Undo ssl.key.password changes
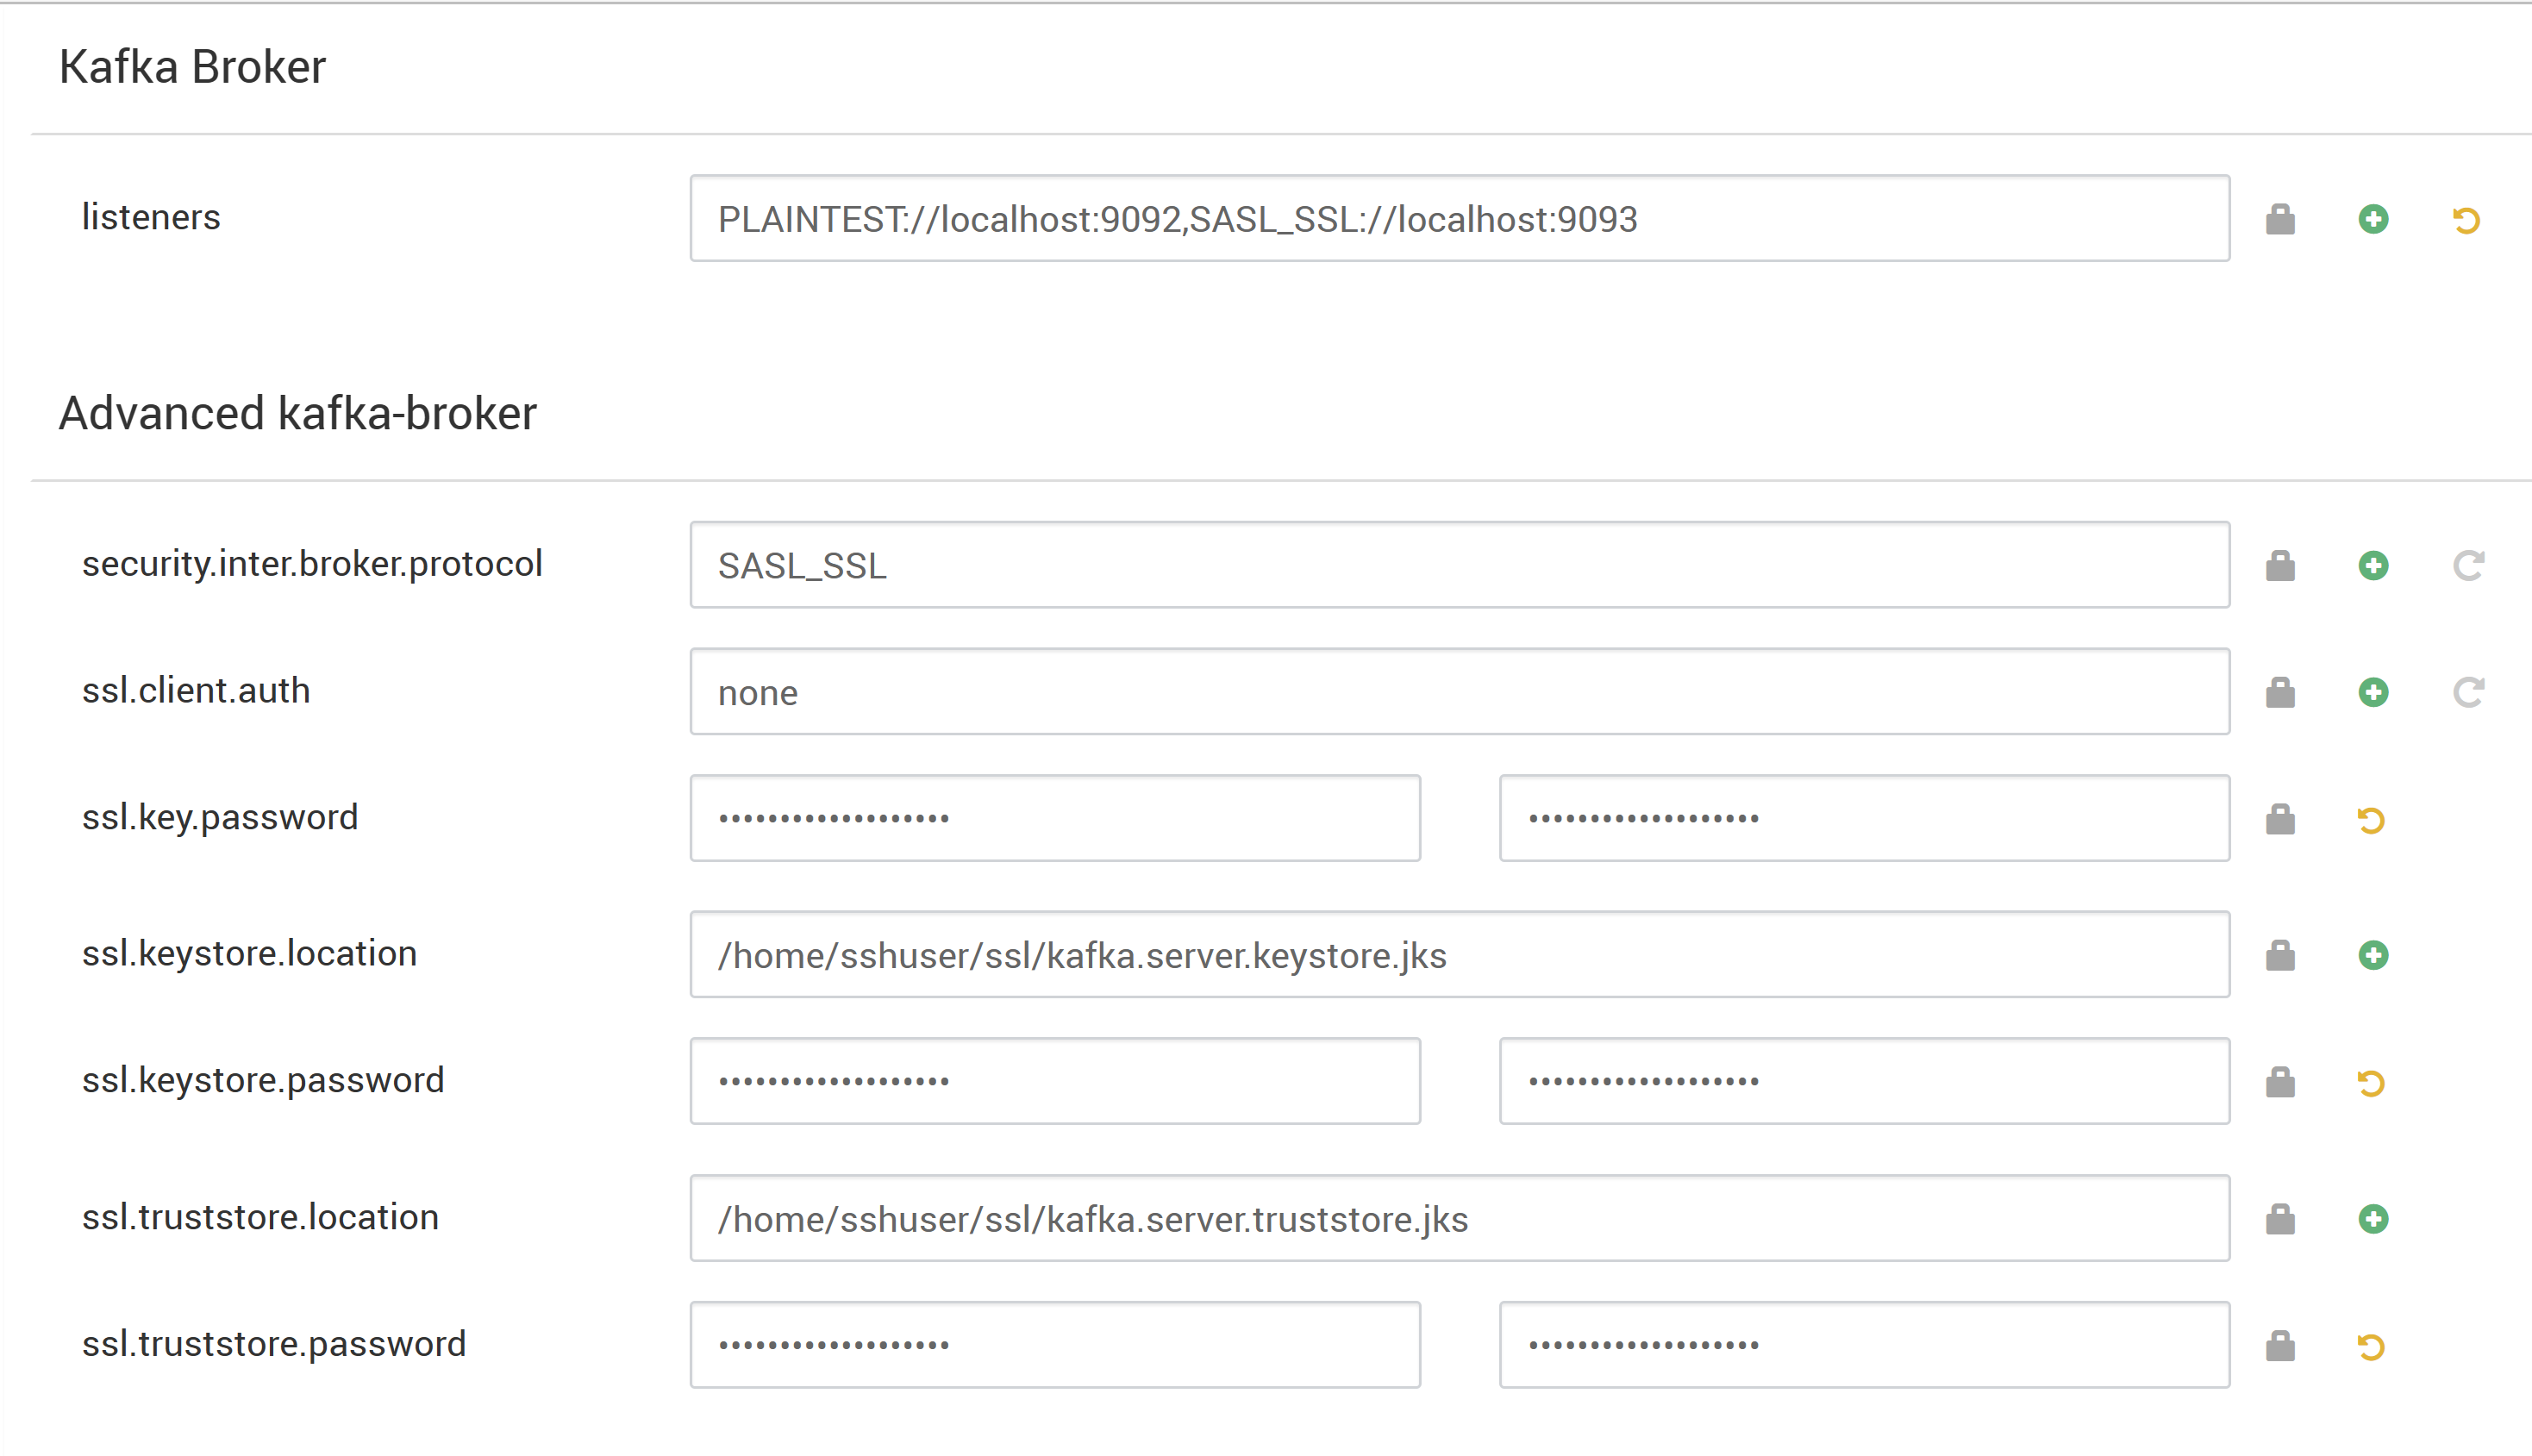 tap(2371, 821)
